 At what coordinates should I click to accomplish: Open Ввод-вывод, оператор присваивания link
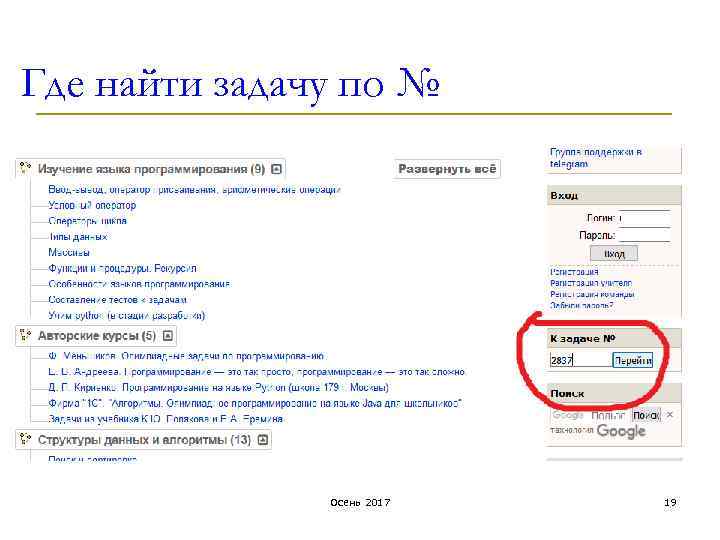click(x=194, y=190)
